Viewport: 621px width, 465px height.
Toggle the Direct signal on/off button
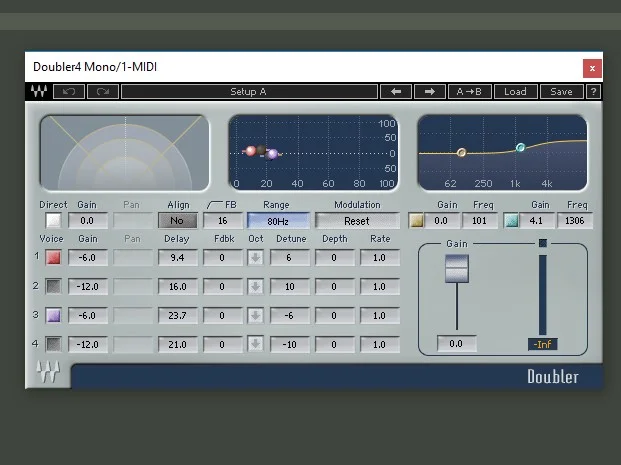click(53, 221)
